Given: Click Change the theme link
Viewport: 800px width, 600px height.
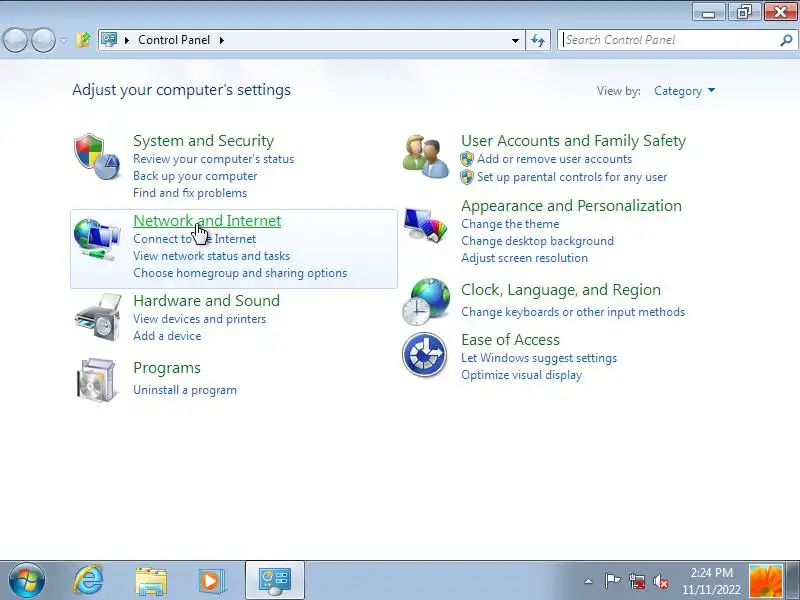Looking at the screenshot, I should click(x=510, y=224).
